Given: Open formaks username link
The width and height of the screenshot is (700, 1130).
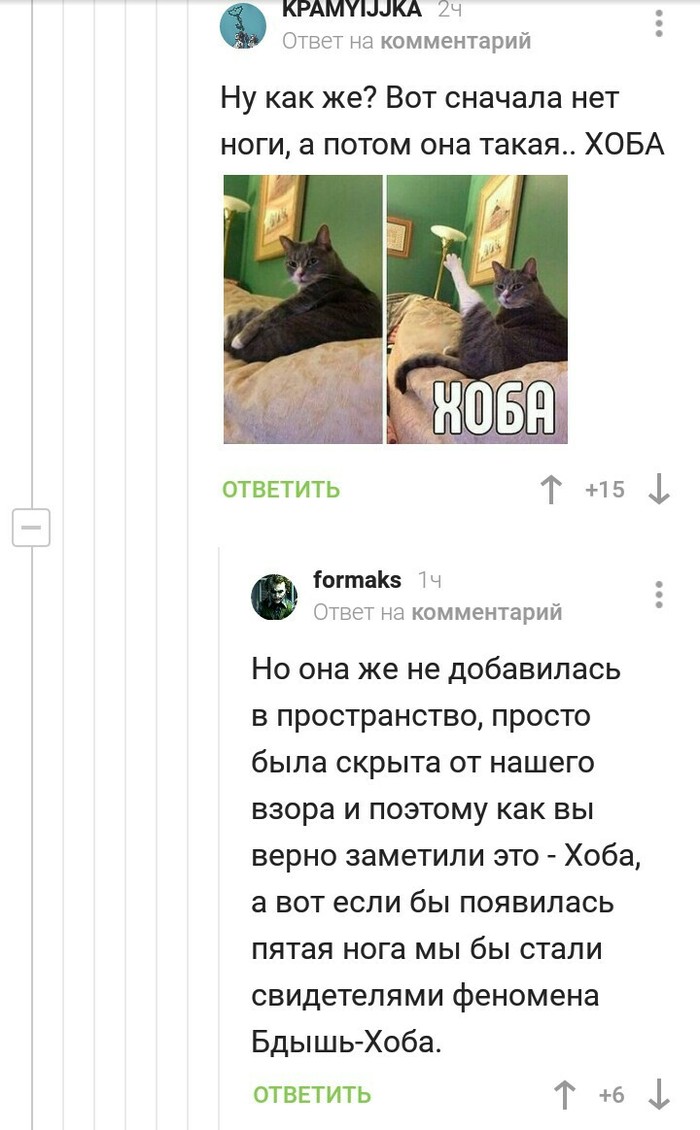Looking at the screenshot, I should (x=357, y=579).
